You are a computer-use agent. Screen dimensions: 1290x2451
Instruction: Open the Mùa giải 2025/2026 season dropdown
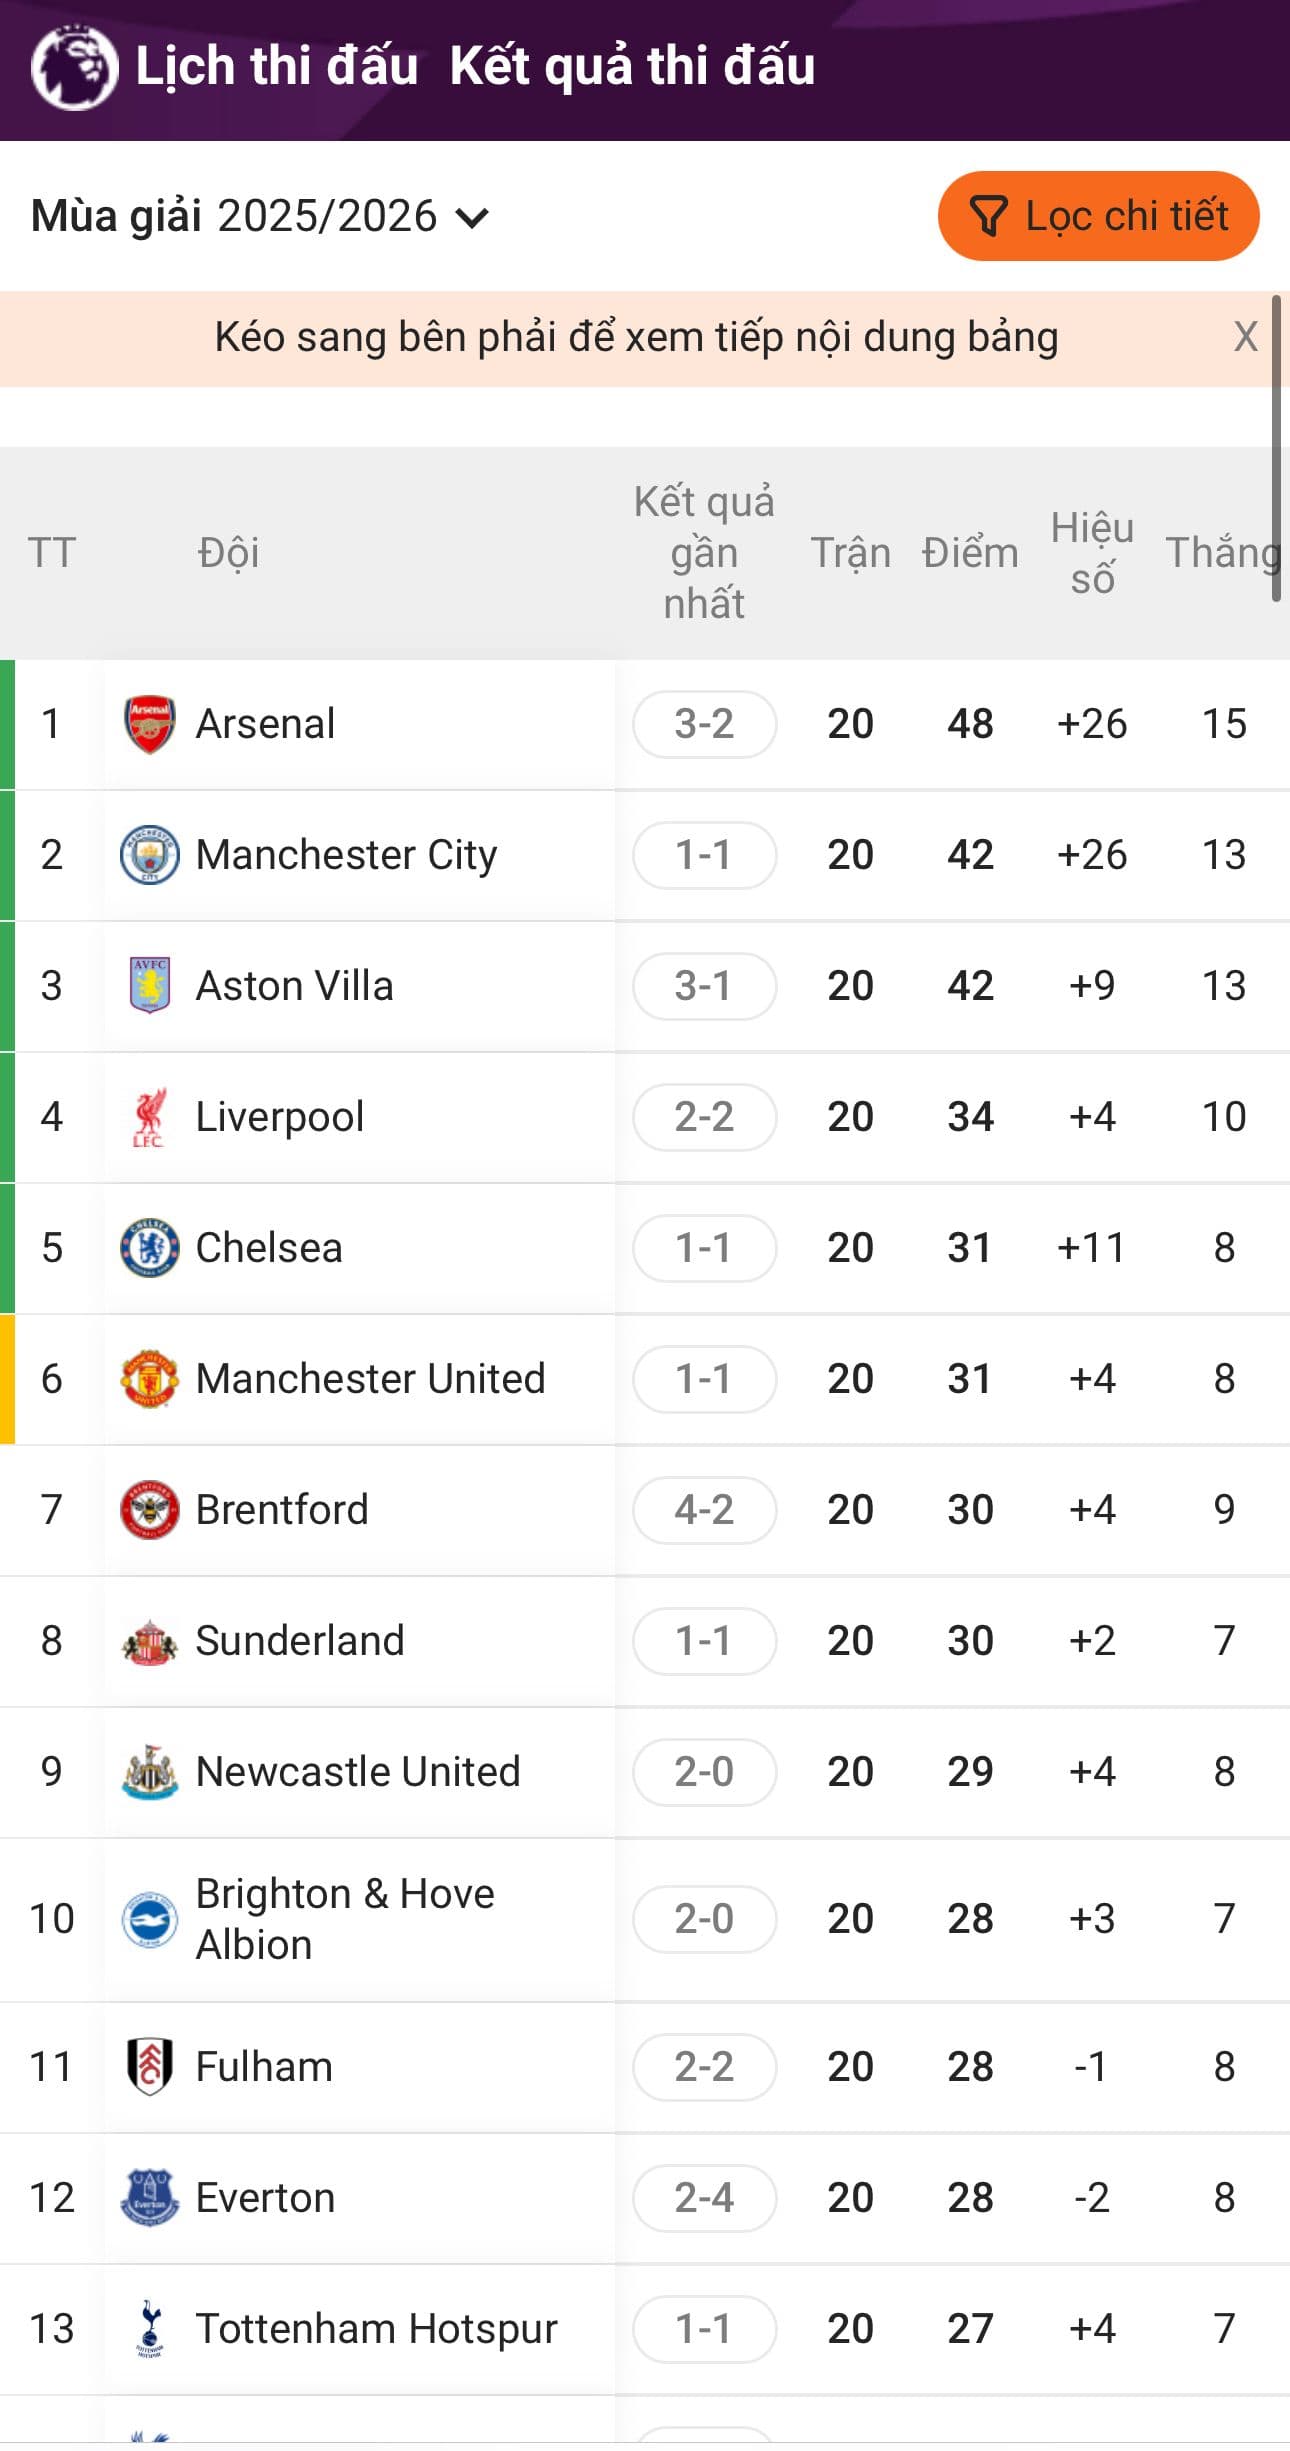pyautogui.click(x=260, y=217)
